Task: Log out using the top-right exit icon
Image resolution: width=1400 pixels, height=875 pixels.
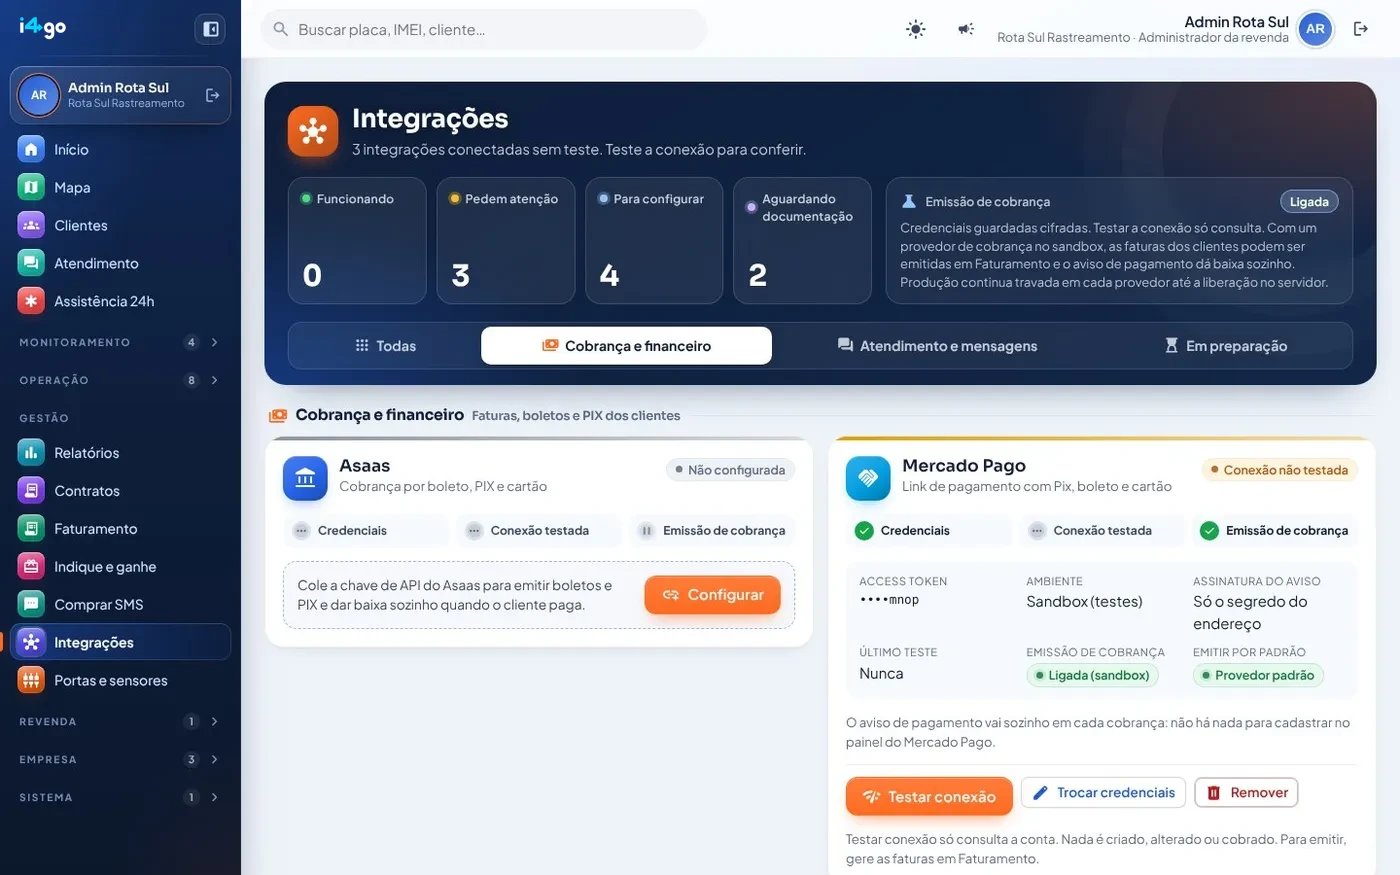Action: (x=1360, y=29)
